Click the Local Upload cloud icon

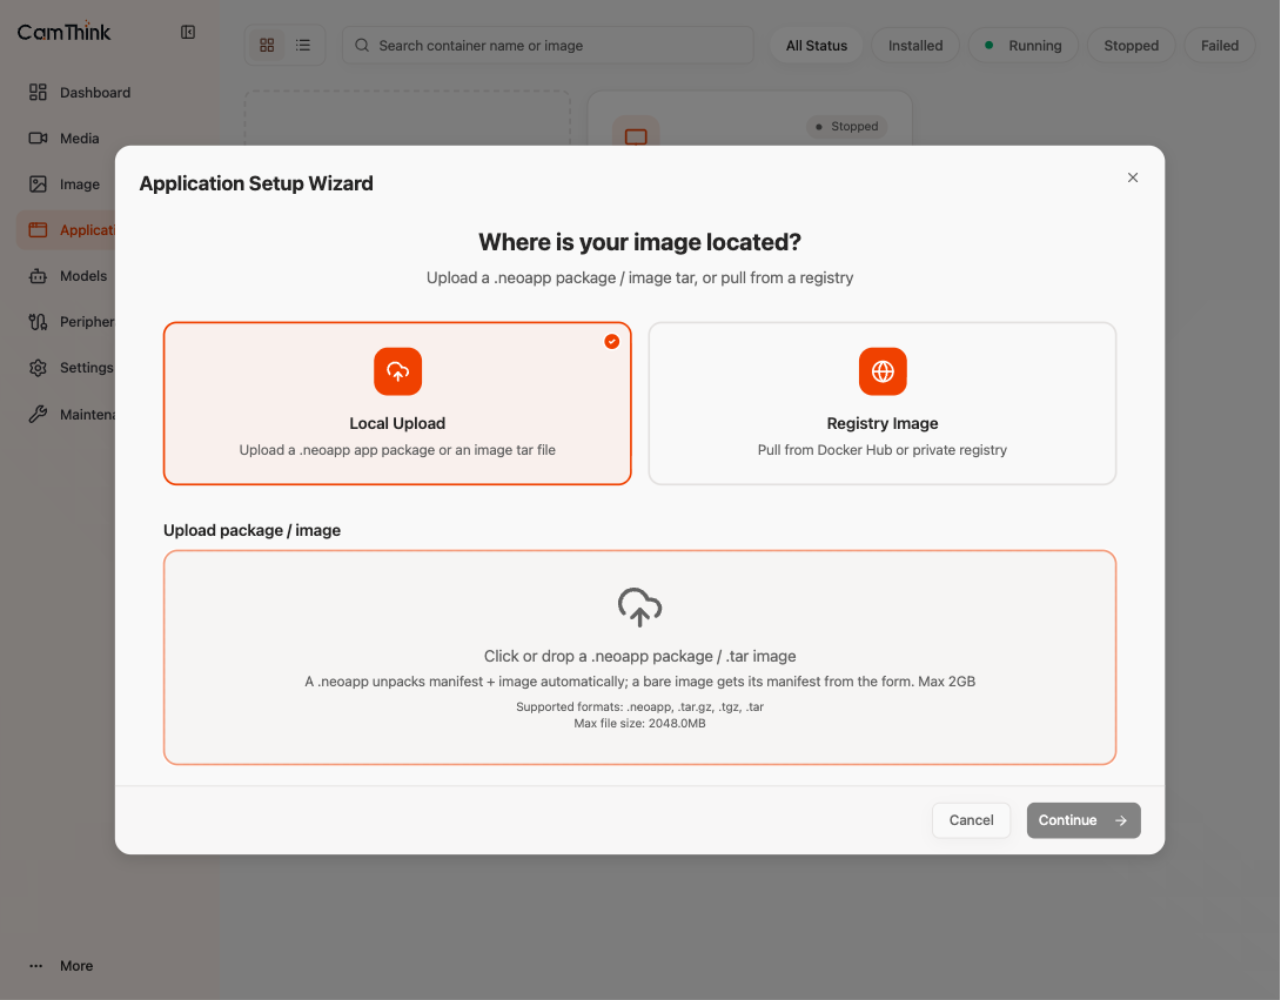(398, 372)
